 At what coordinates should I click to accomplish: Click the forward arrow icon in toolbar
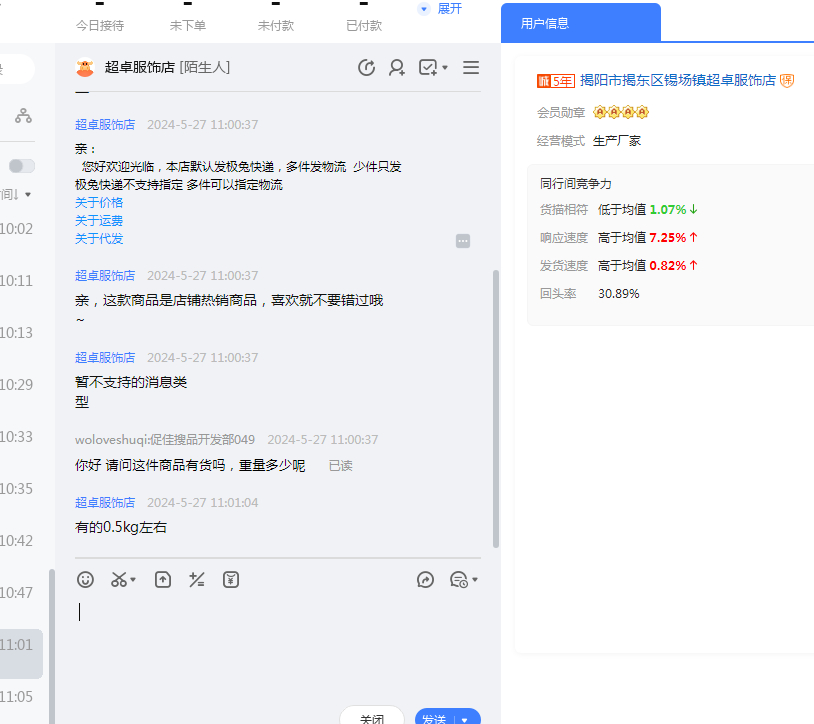pos(426,579)
